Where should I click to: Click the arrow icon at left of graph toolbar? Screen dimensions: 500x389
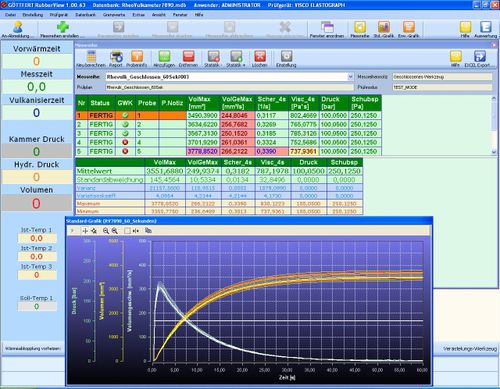coord(72,231)
